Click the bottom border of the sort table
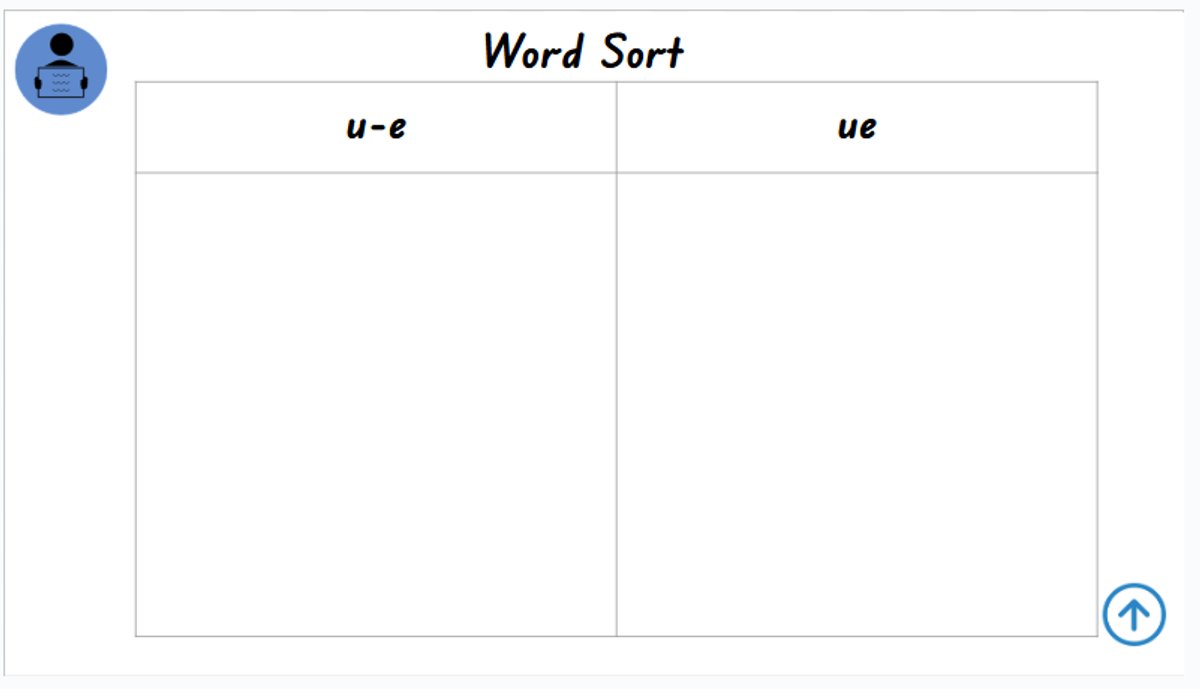1200x689 pixels. click(x=616, y=635)
